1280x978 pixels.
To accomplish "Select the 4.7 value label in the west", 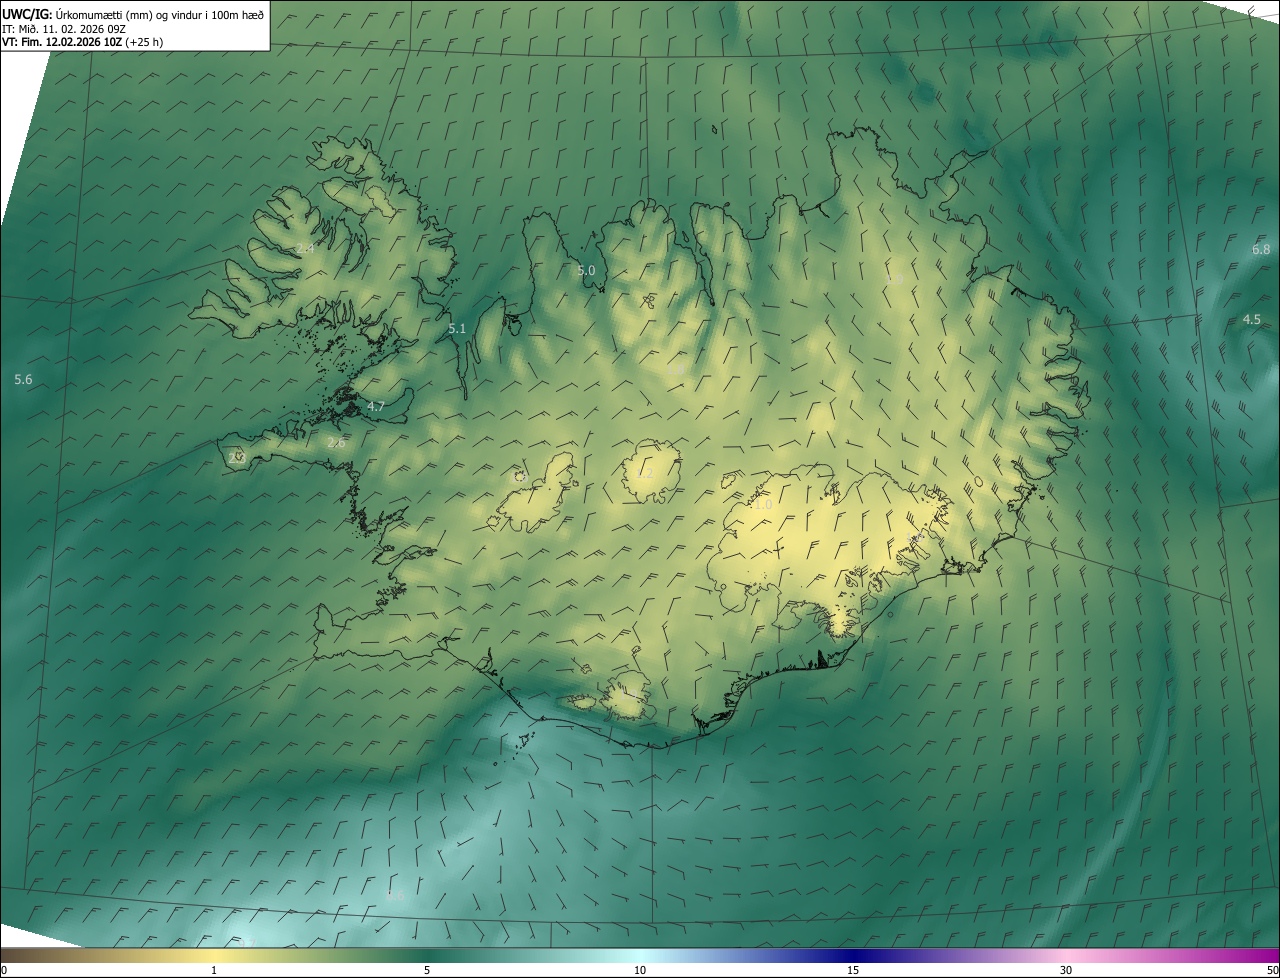I will (376, 407).
